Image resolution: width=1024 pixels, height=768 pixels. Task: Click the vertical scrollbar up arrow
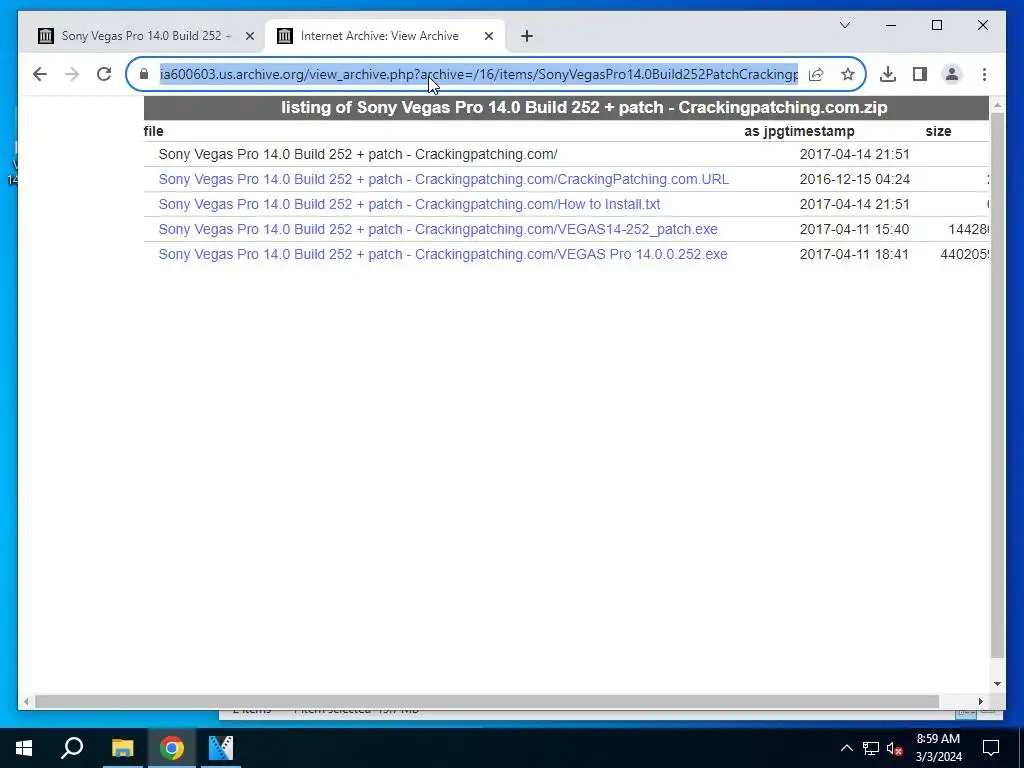point(997,104)
